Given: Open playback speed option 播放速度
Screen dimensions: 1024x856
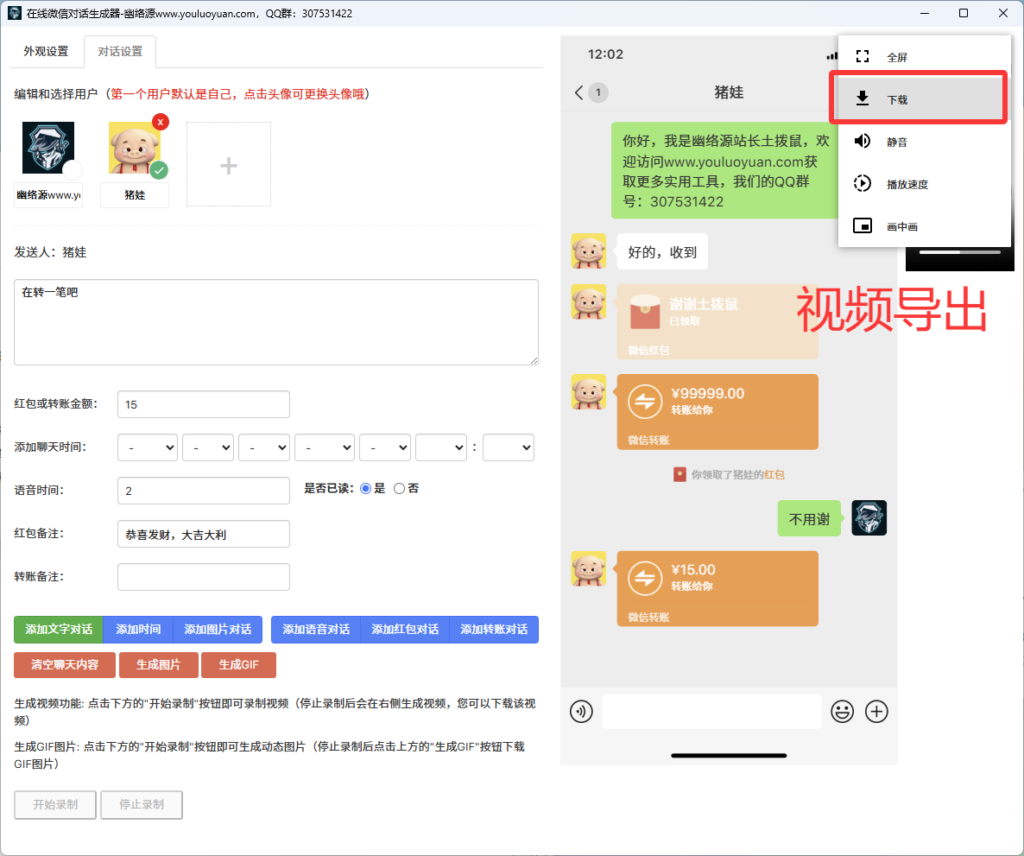Looking at the screenshot, I should tap(923, 183).
